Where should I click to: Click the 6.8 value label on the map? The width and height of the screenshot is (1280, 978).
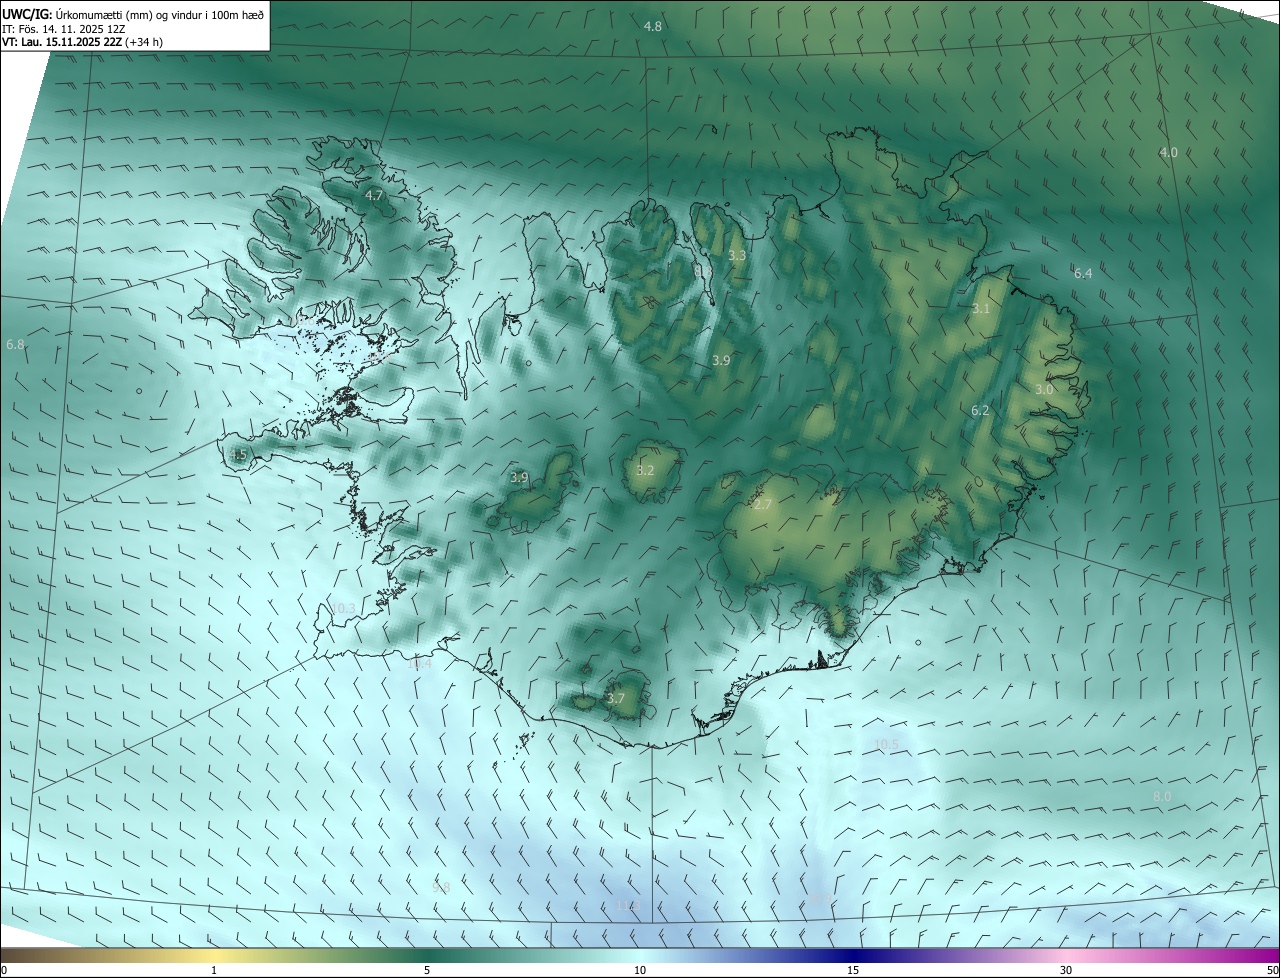coord(15,344)
